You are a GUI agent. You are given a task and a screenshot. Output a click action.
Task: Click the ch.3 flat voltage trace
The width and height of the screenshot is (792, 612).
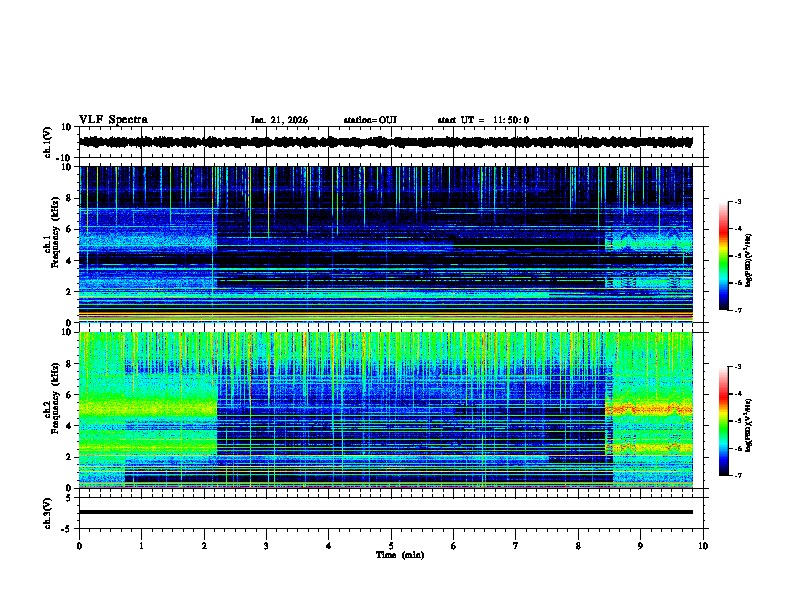pyautogui.click(x=385, y=512)
